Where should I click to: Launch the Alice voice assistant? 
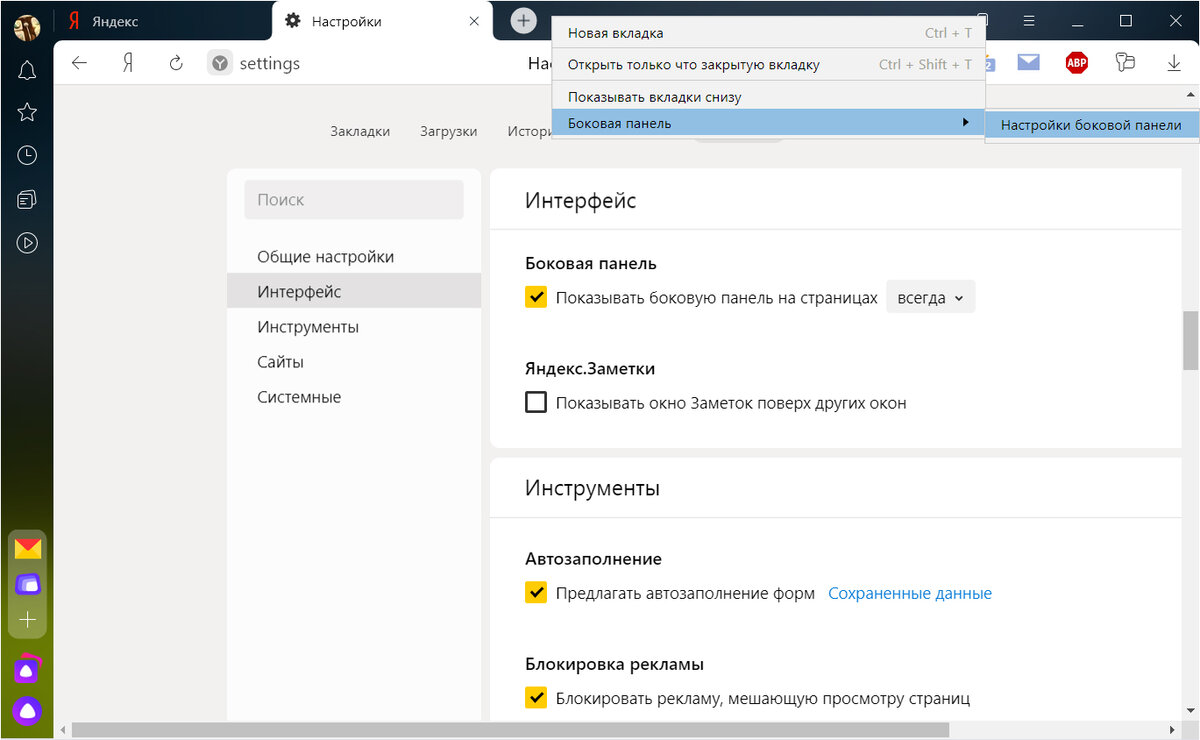(27, 710)
